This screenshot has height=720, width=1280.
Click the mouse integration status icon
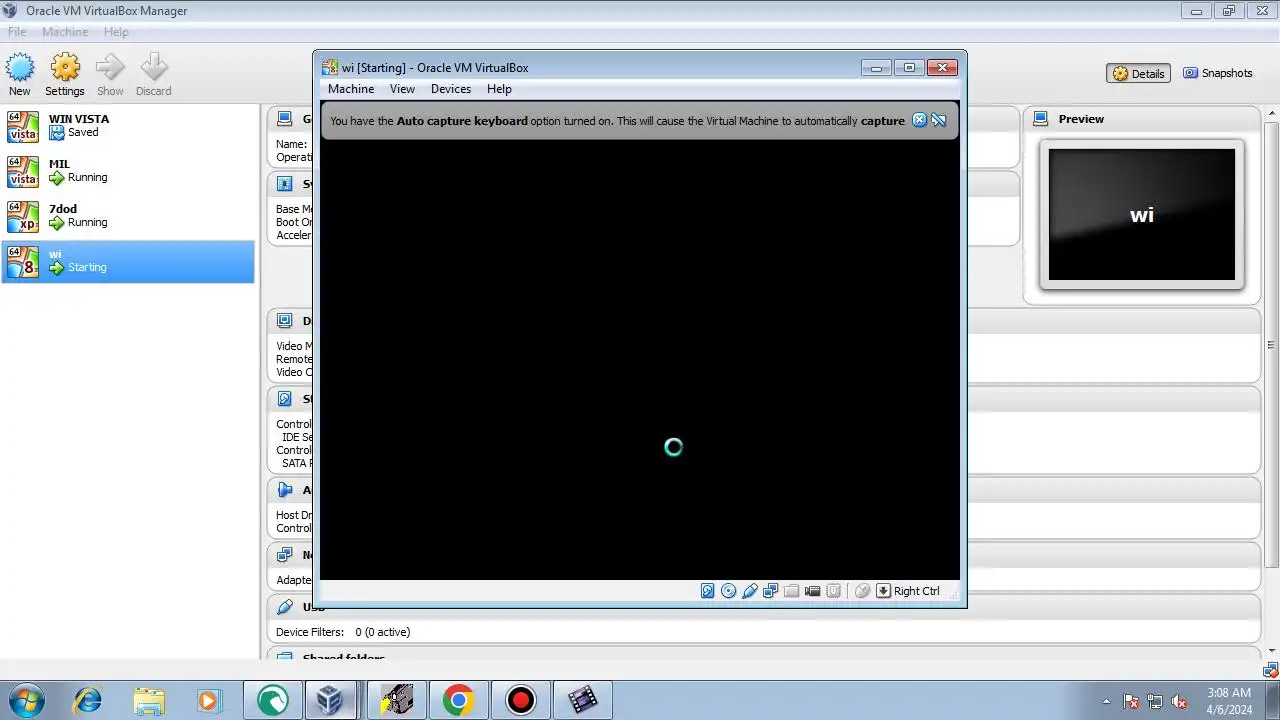(x=862, y=591)
